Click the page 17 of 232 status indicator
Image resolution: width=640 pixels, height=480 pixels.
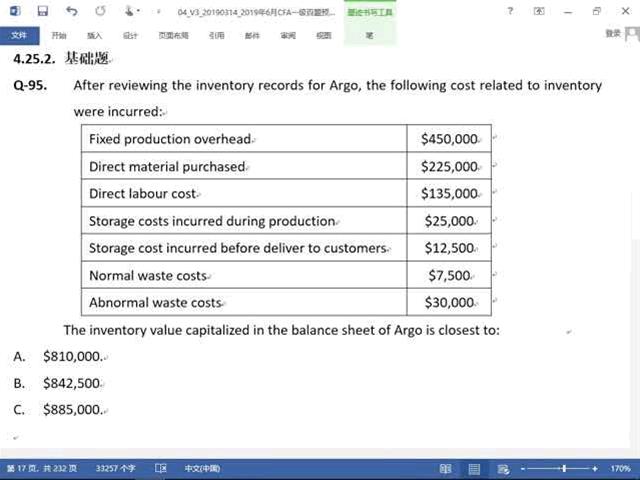point(42,469)
